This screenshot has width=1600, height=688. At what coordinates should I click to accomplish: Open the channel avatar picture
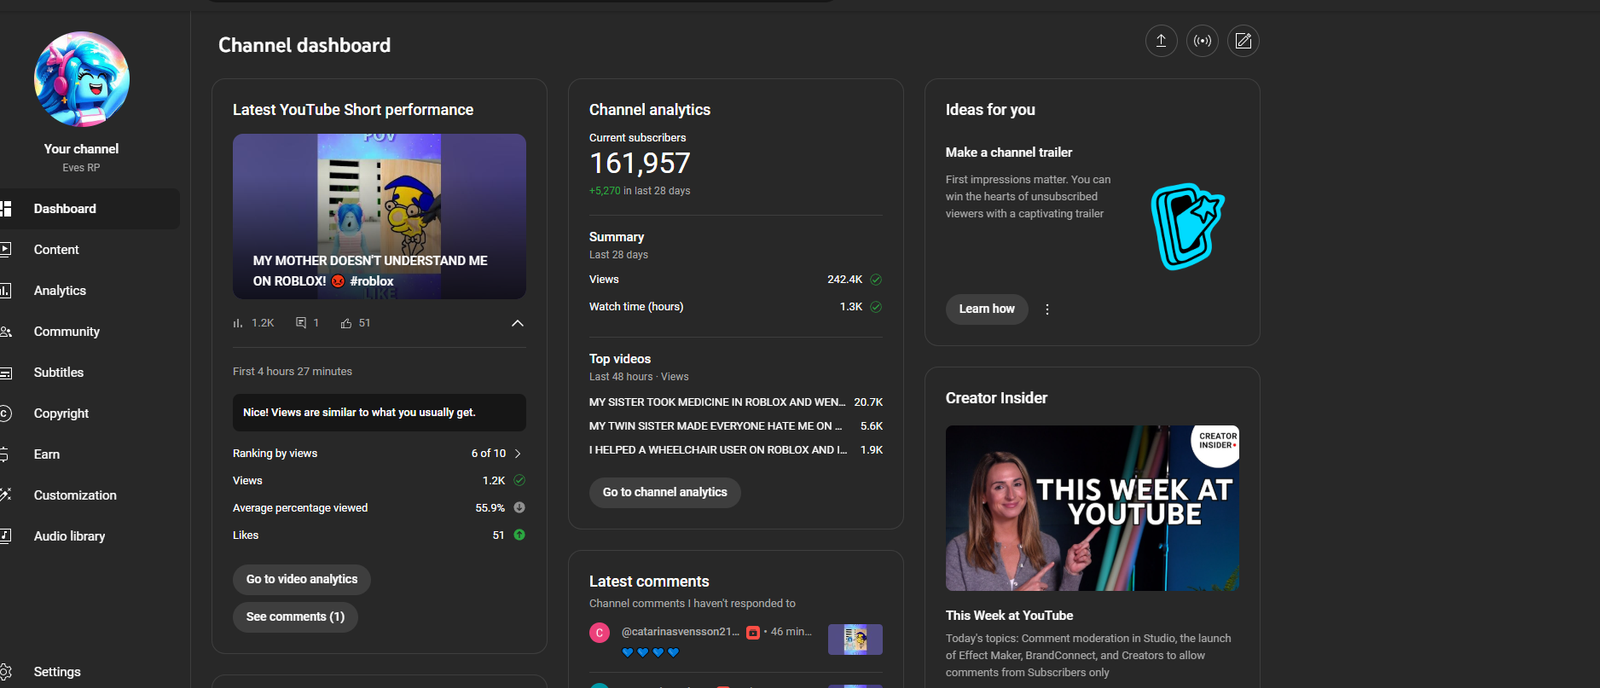point(82,80)
